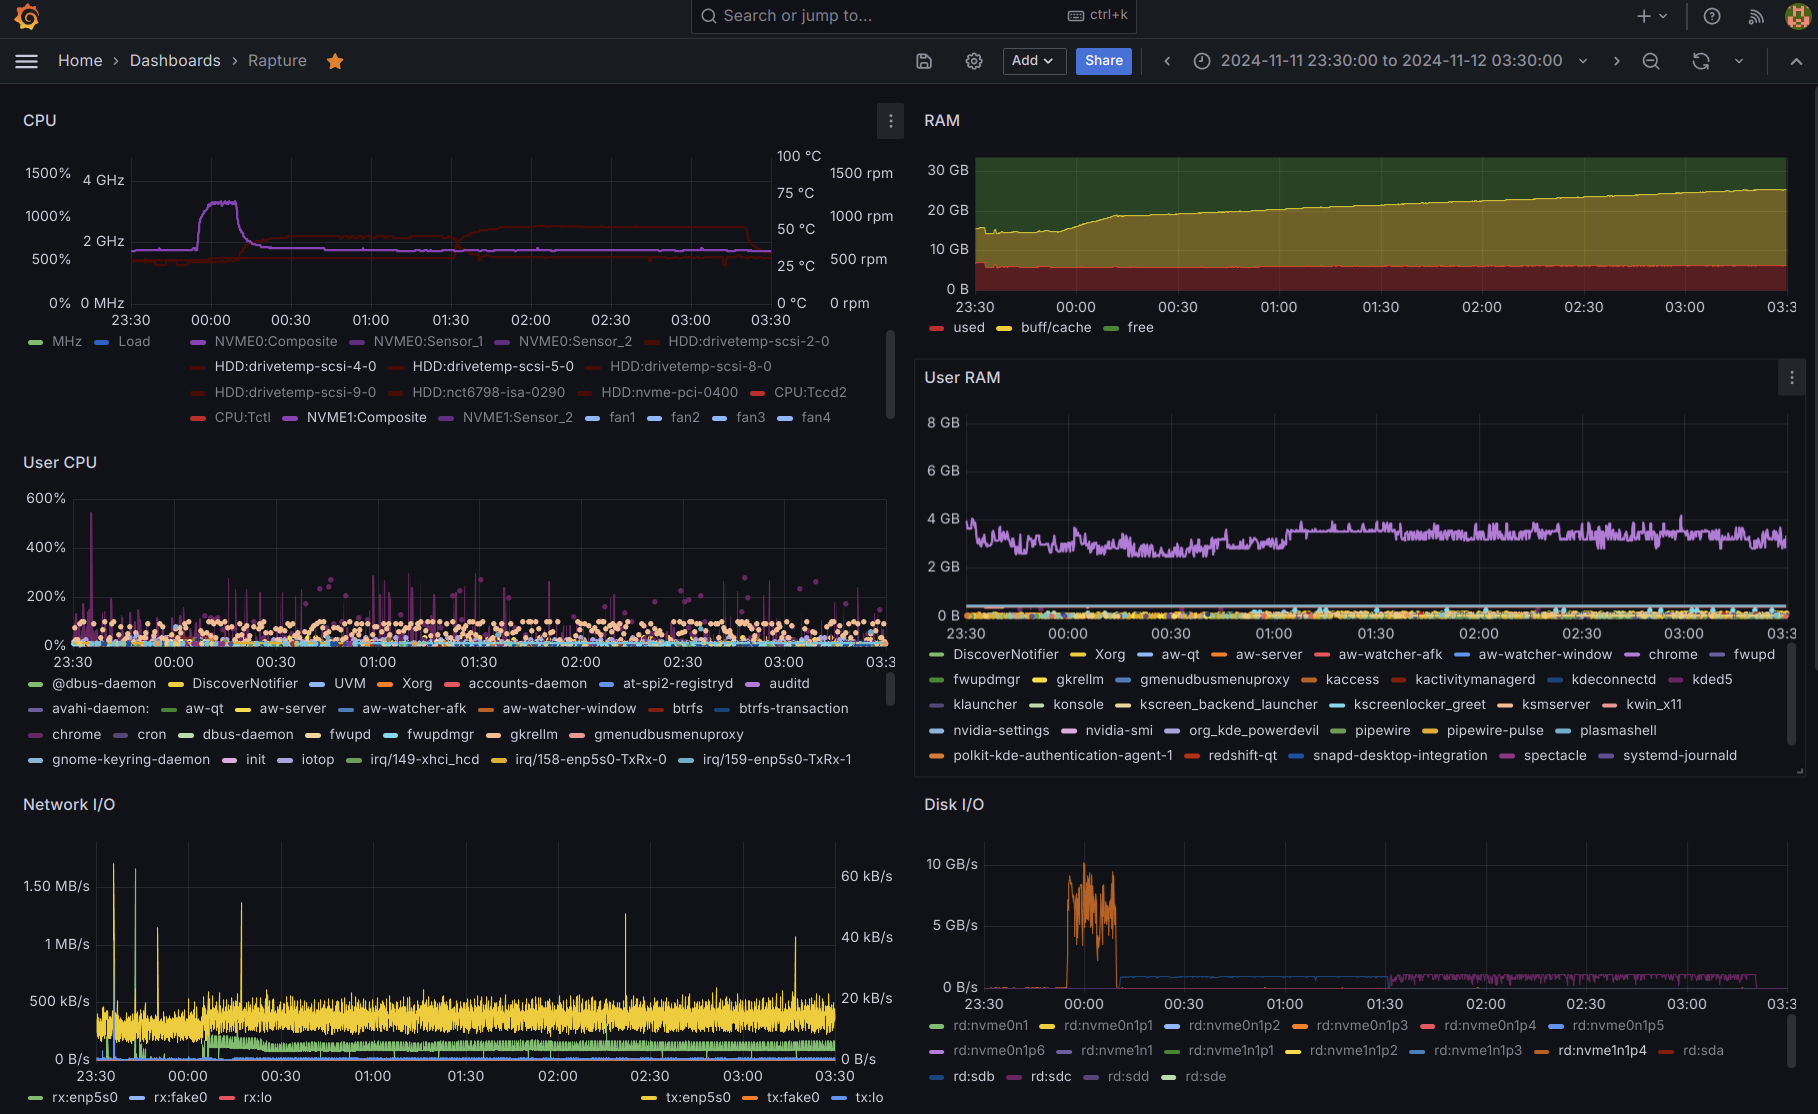Open the time range picker dropdown
Viewport: 1818px width, 1114px height.
[x=1390, y=61]
